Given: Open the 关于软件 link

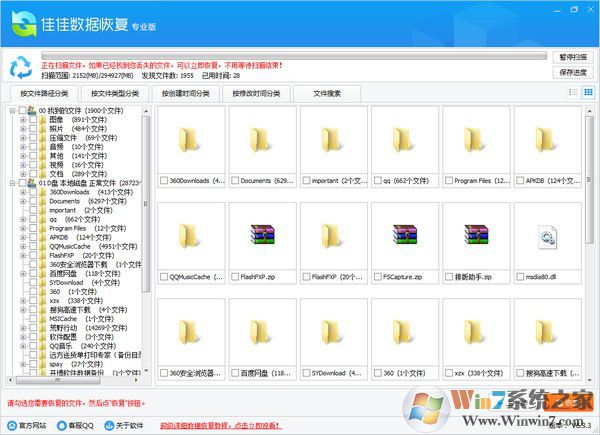Looking at the screenshot, I should pyautogui.click(x=130, y=425).
